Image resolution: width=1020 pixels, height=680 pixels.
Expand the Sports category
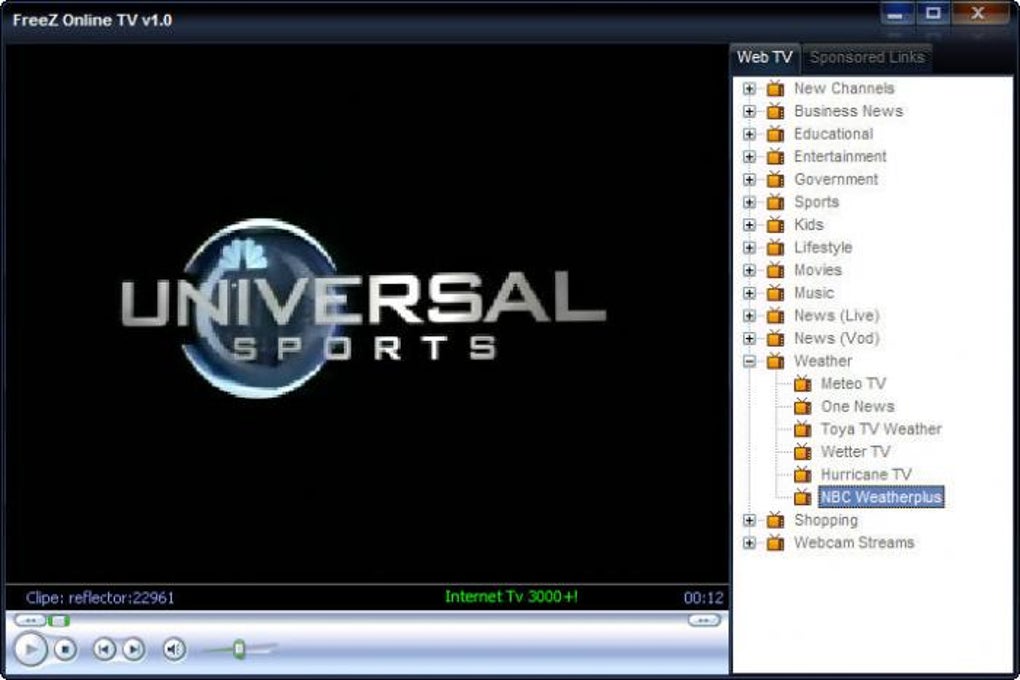749,203
